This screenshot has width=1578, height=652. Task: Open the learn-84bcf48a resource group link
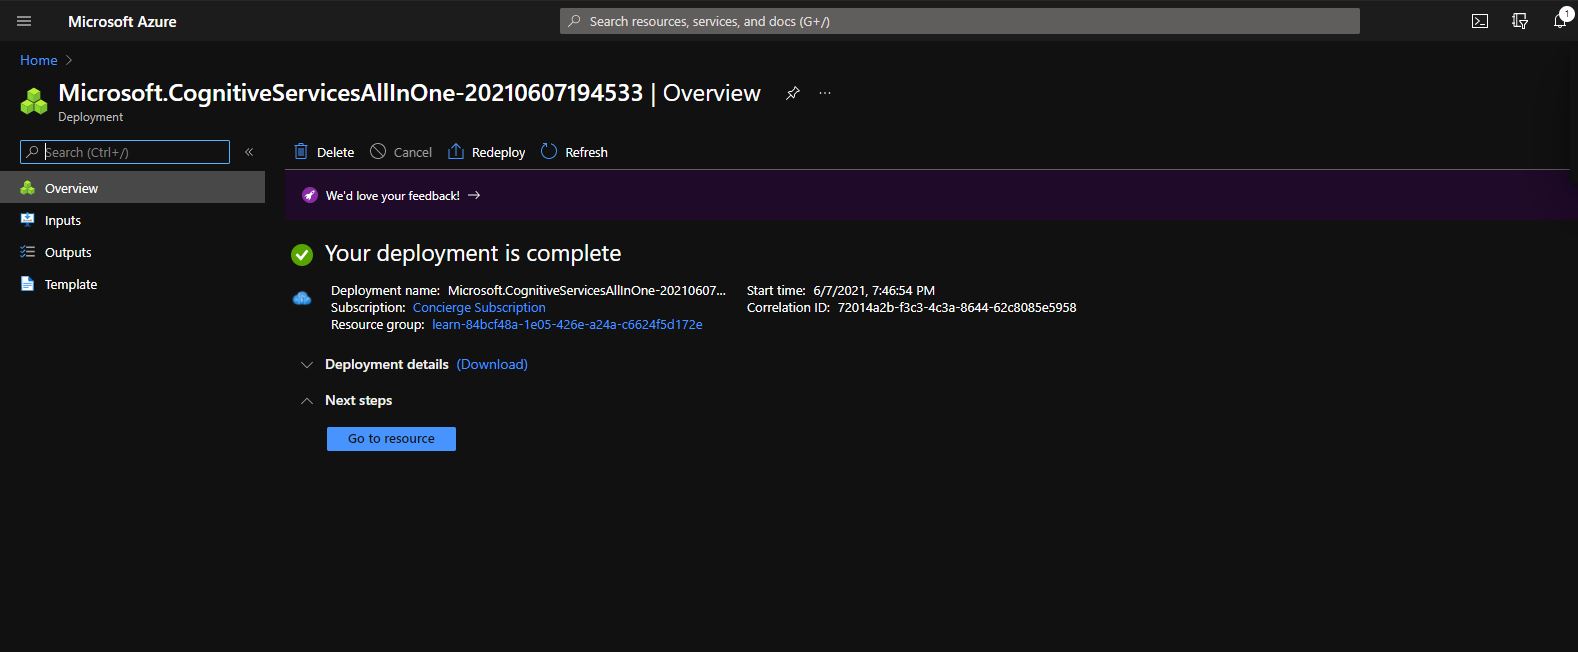pyautogui.click(x=567, y=325)
